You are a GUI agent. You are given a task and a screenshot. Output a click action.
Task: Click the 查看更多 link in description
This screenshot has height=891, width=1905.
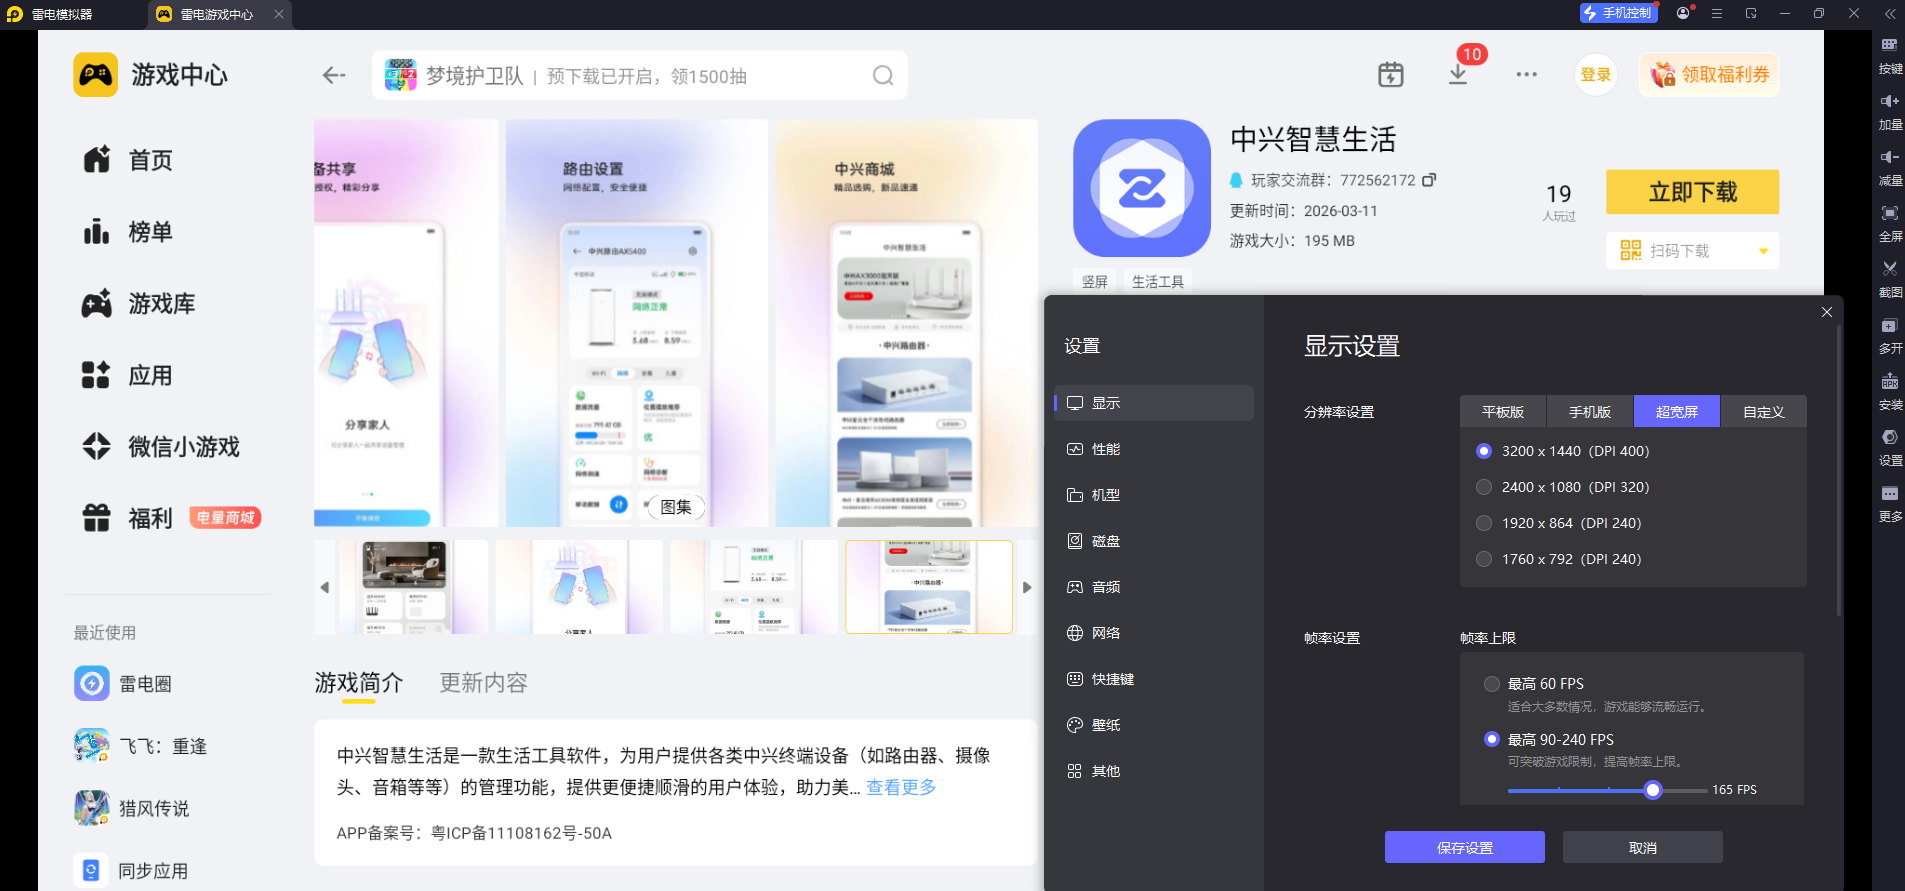coord(901,787)
